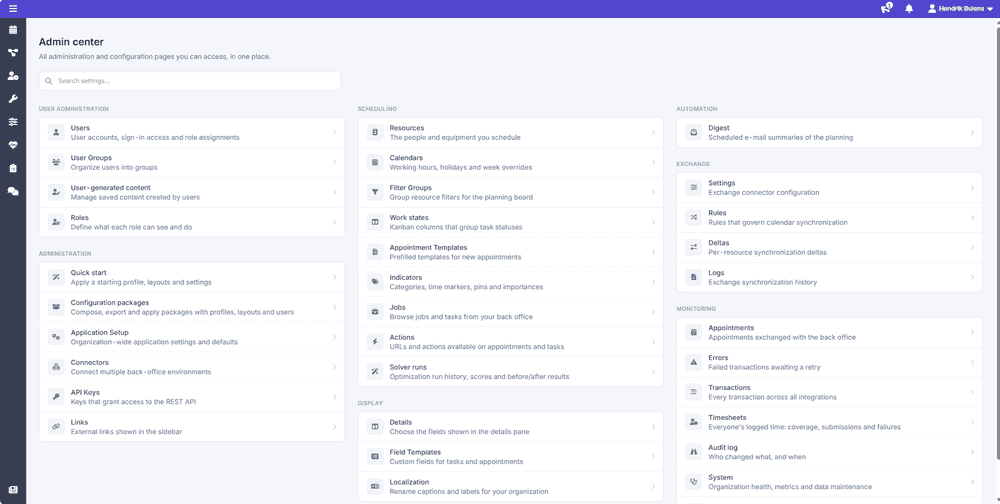Screen dimensions: 1000x504
Task: Open the bottom sidebar book icon
Action: point(13,490)
